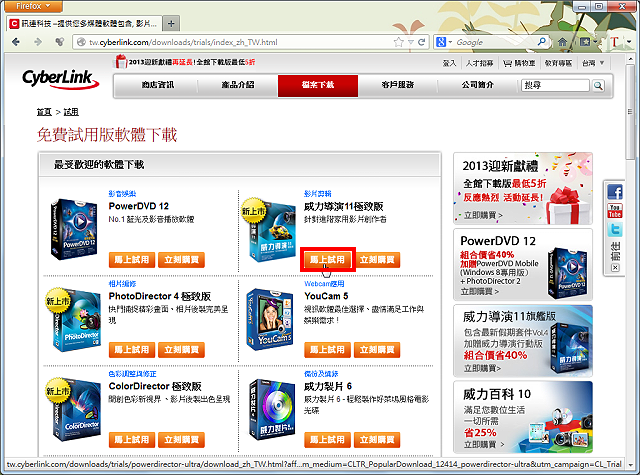Open the 教育專區 link
The height and width of the screenshot is (475, 640).
(558, 63)
